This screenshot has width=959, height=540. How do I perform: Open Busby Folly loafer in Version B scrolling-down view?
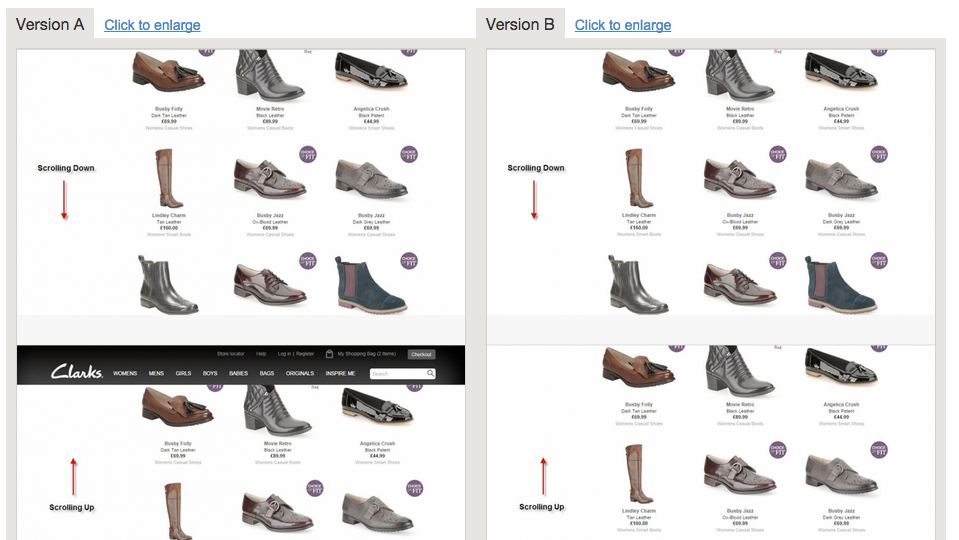click(639, 72)
